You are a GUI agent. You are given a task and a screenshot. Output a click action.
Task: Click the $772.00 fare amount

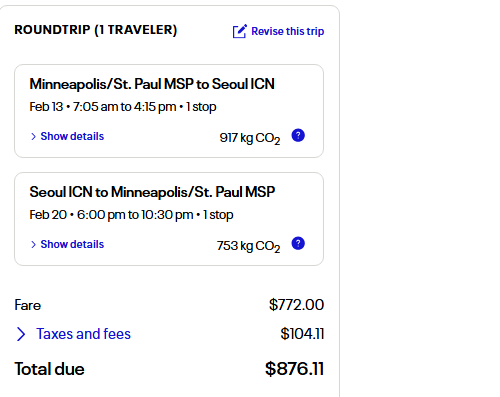pyautogui.click(x=296, y=305)
